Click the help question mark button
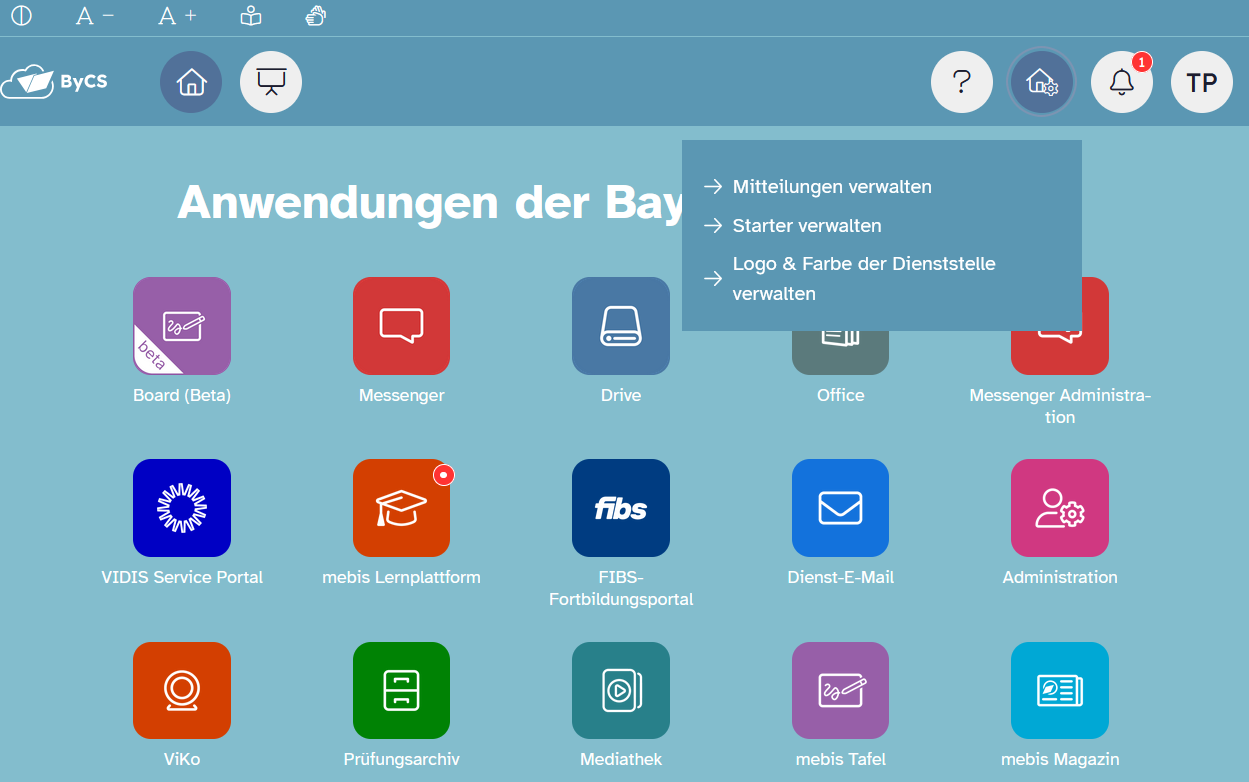Viewport: 1249px width, 782px height. tap(961, 82)
